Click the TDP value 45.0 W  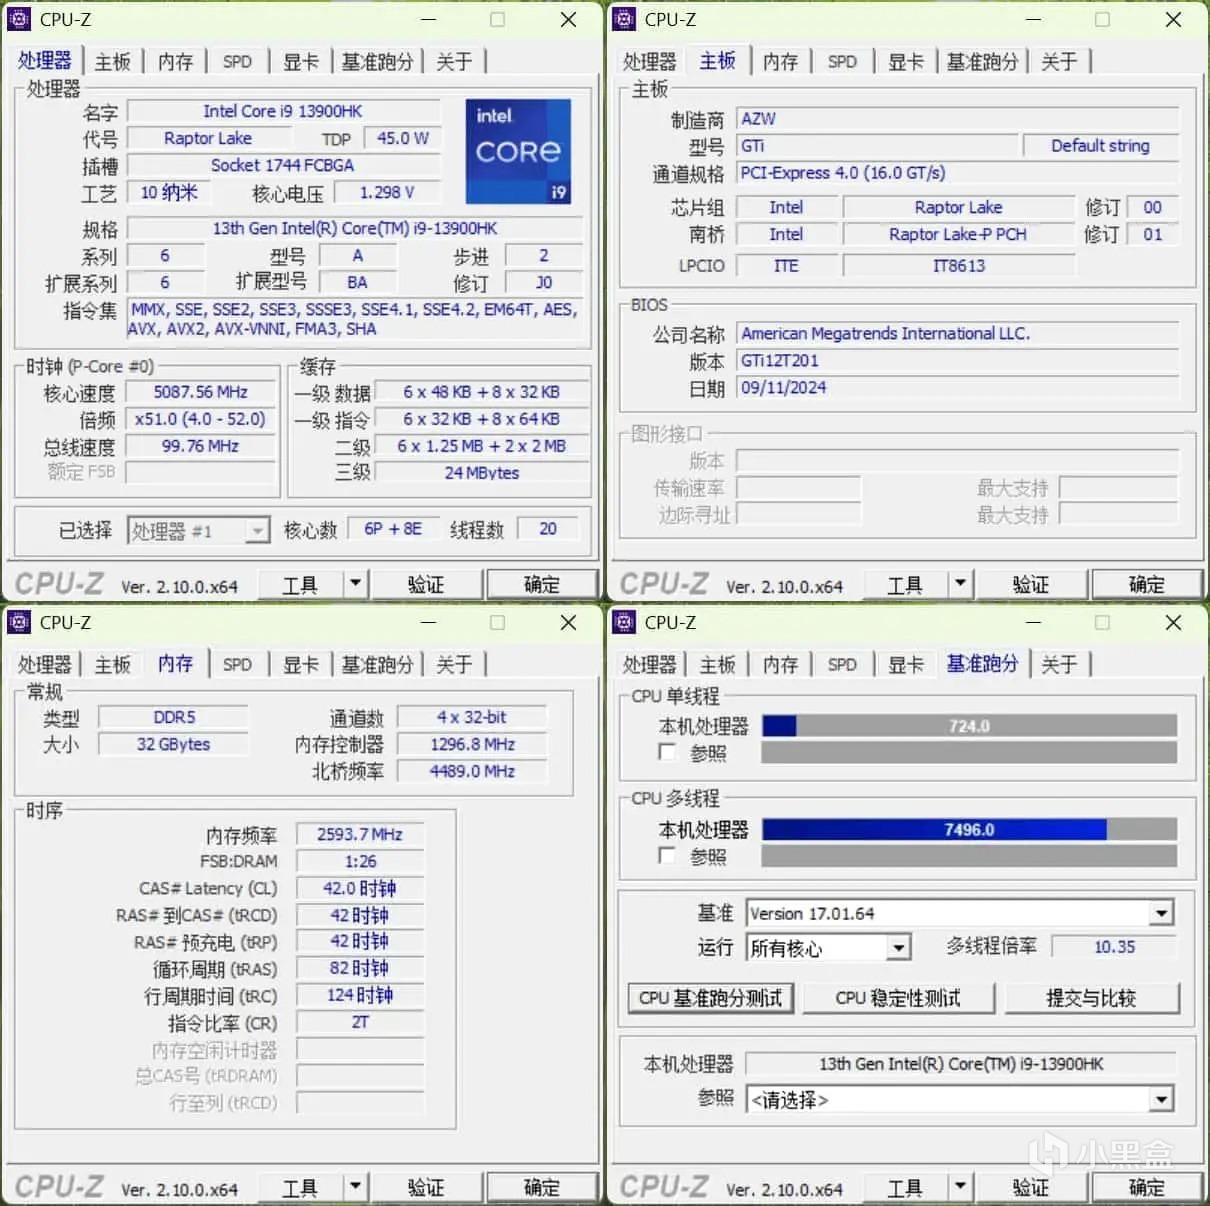tap(403, 138)
